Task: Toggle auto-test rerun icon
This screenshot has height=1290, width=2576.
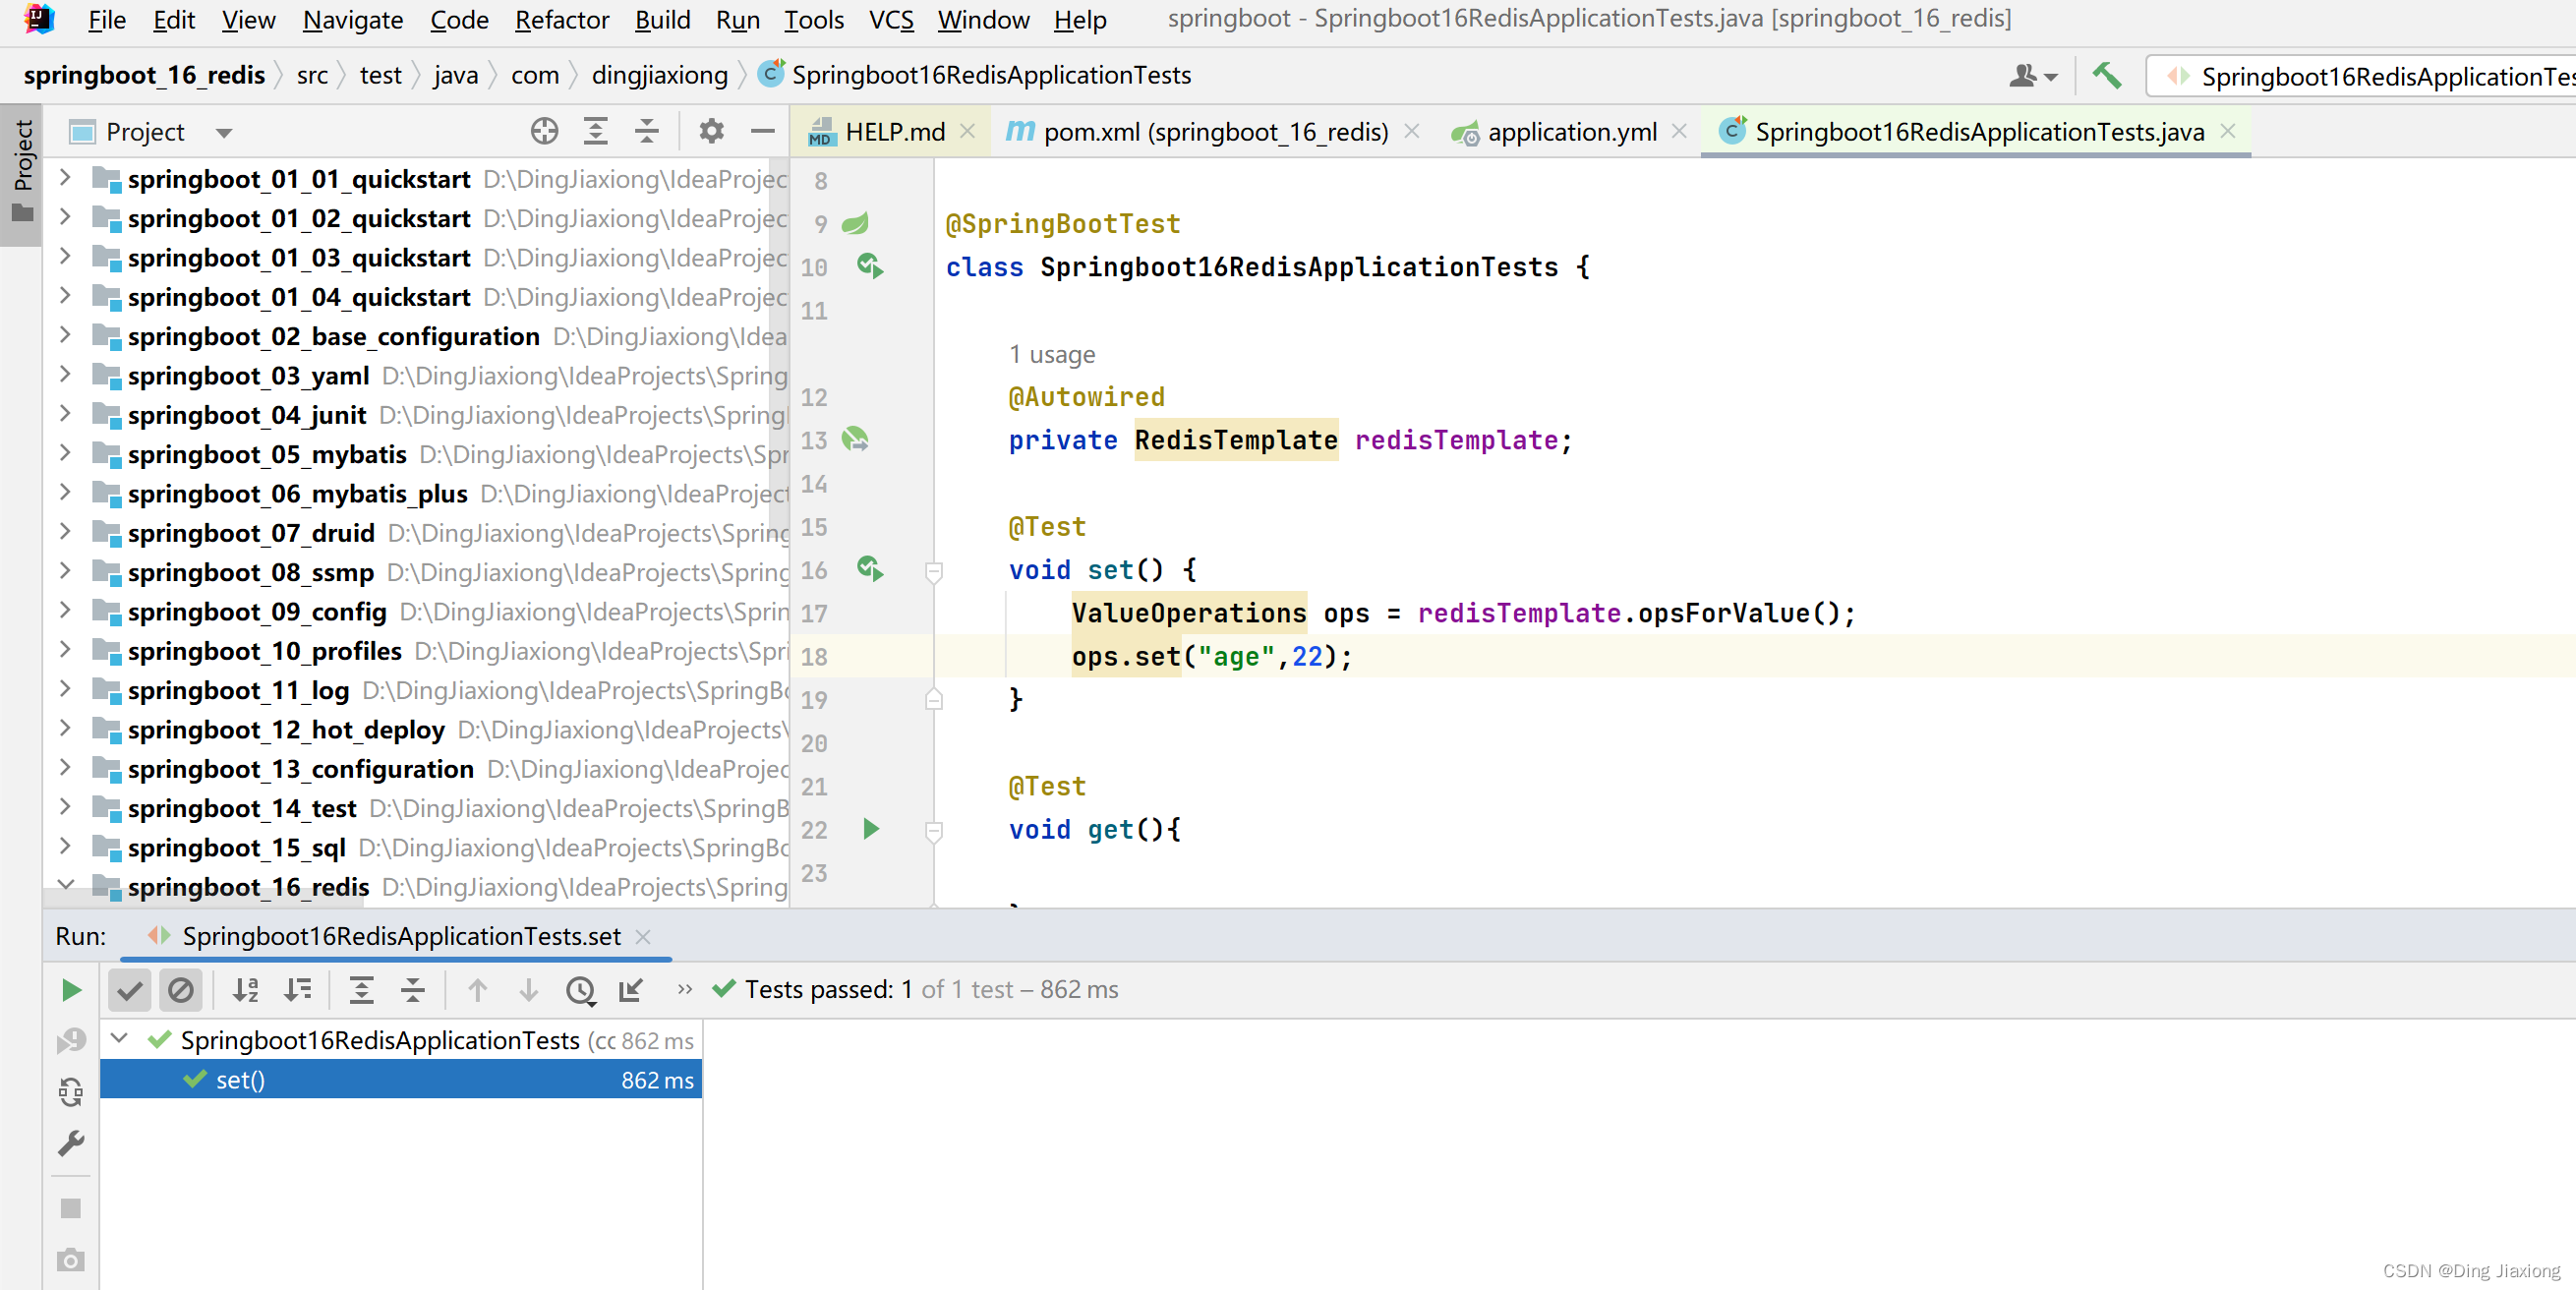Action: 71,1092
